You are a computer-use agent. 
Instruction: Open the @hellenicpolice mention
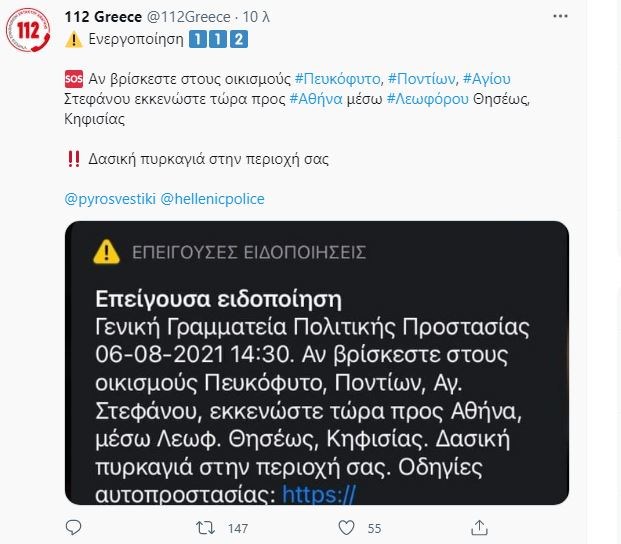(212, 199)
